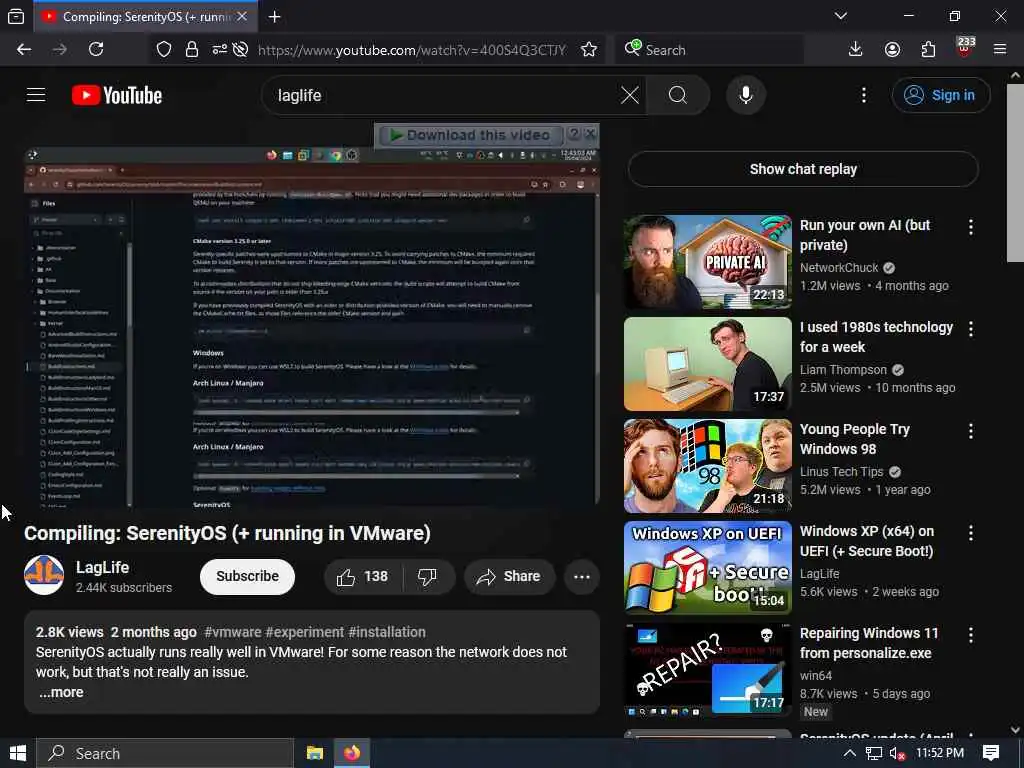The height and width of the screenshot is (768, 1024).
Task: Open help on download bar
Action: point(574,134)
